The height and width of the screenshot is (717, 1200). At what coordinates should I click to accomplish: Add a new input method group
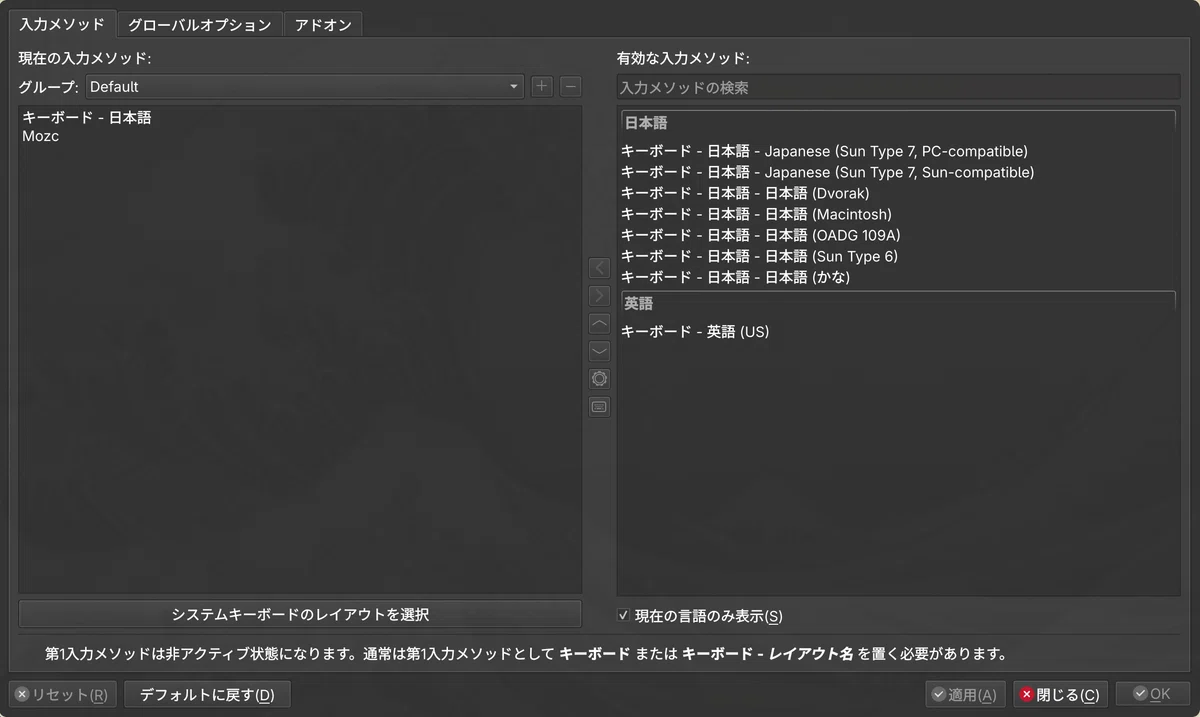click(x=541, y=87)
